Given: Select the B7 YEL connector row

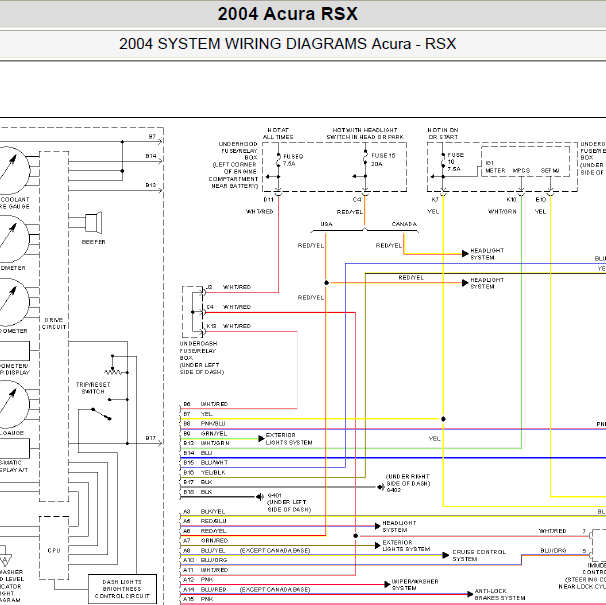Looking at the screenshot, I should coord(197,414).
